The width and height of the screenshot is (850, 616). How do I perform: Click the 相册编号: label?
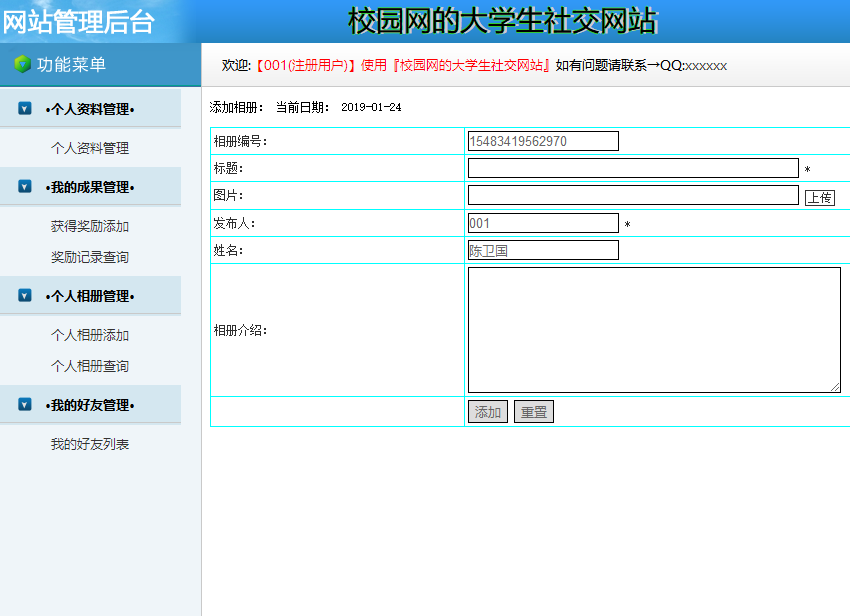pos(240,141)
